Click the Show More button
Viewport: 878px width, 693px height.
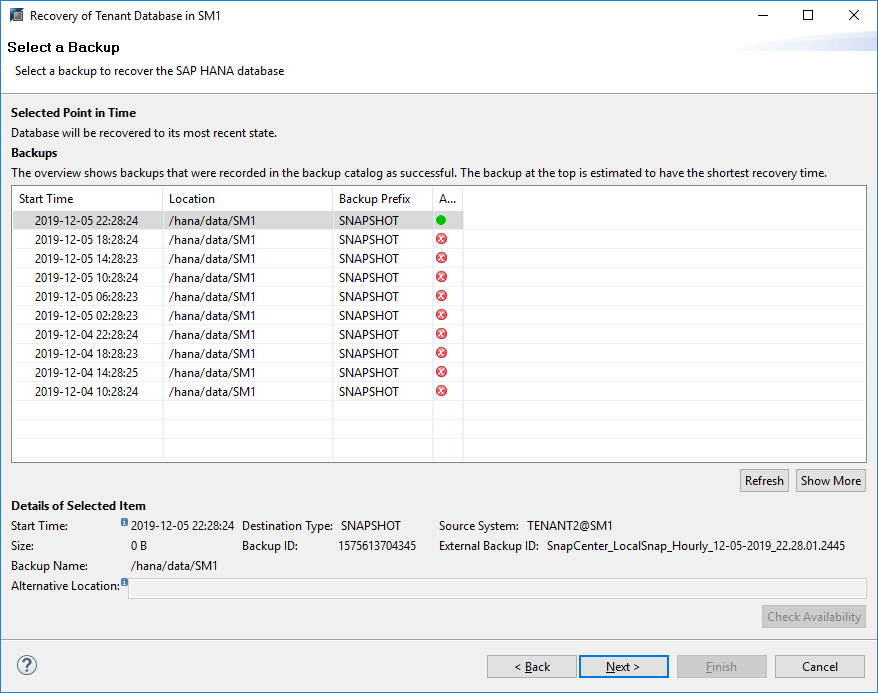pyautogui.click(x=831, y=481)
